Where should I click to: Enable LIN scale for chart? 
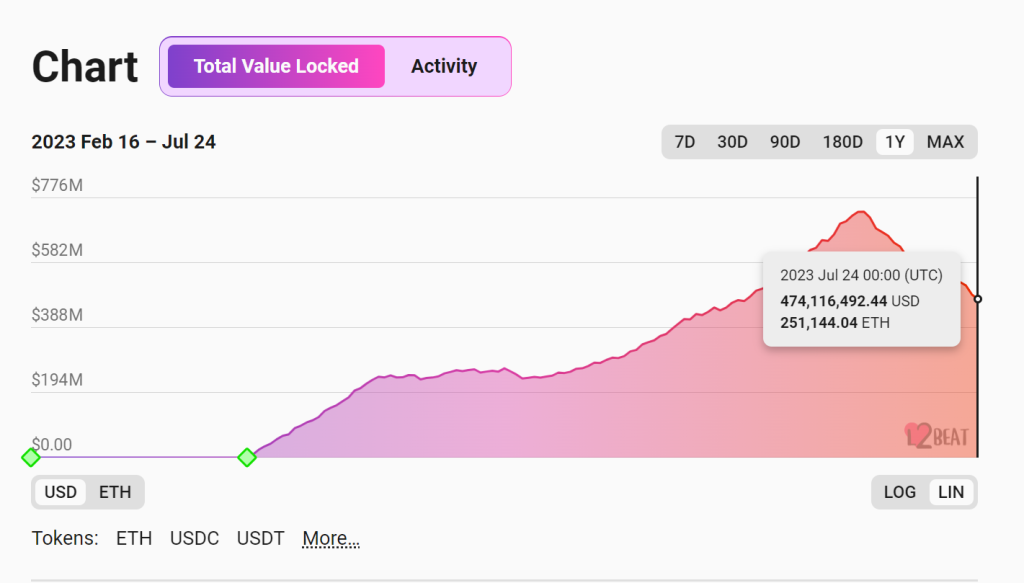[x=951, y=492]
